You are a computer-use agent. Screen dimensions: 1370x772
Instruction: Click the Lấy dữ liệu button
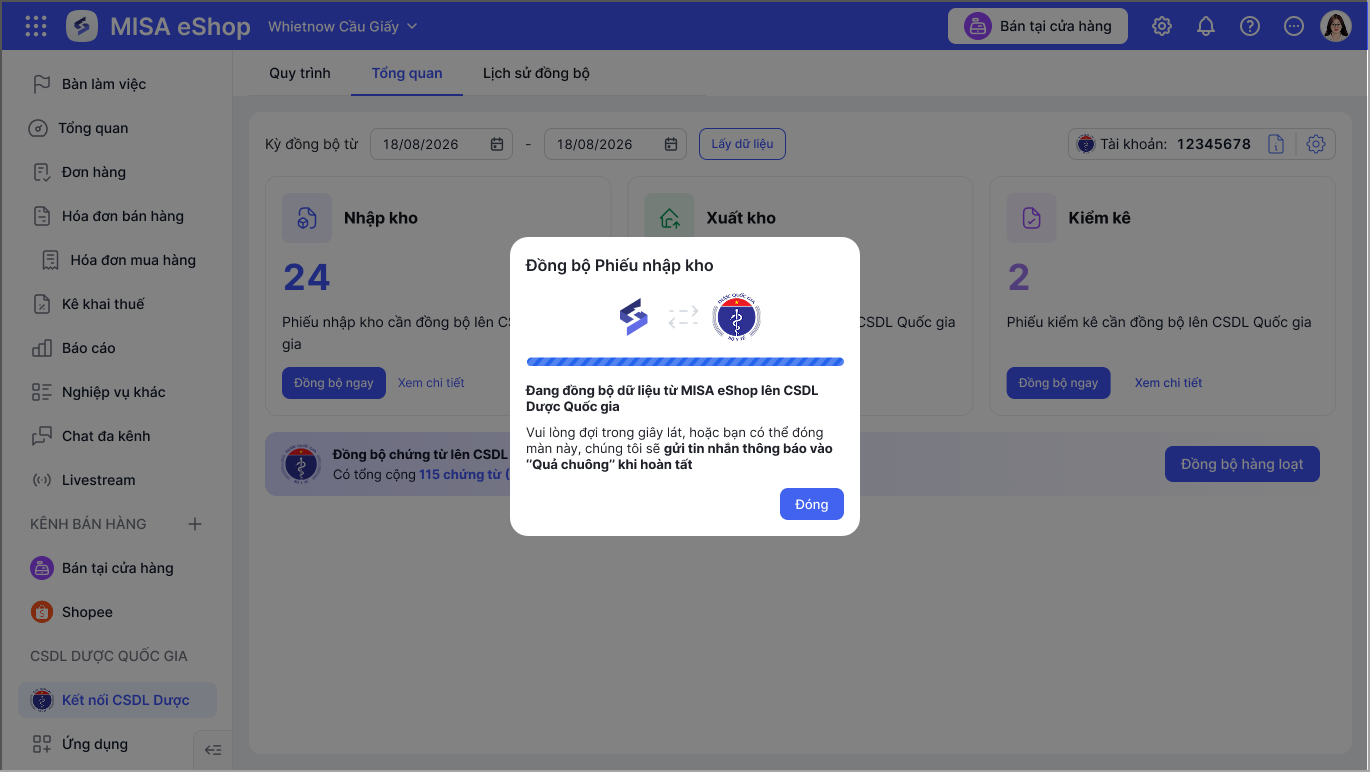742,144
